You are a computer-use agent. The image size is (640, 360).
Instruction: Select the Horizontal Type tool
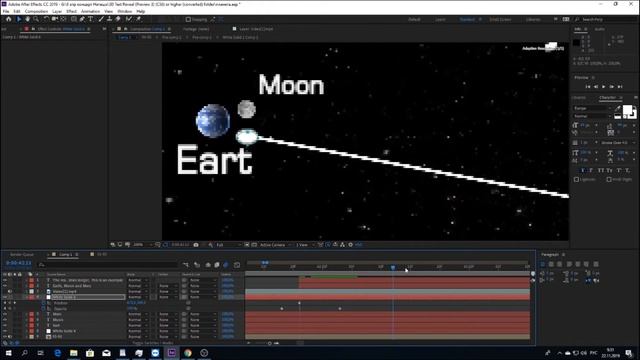click(x=91, y=19)
